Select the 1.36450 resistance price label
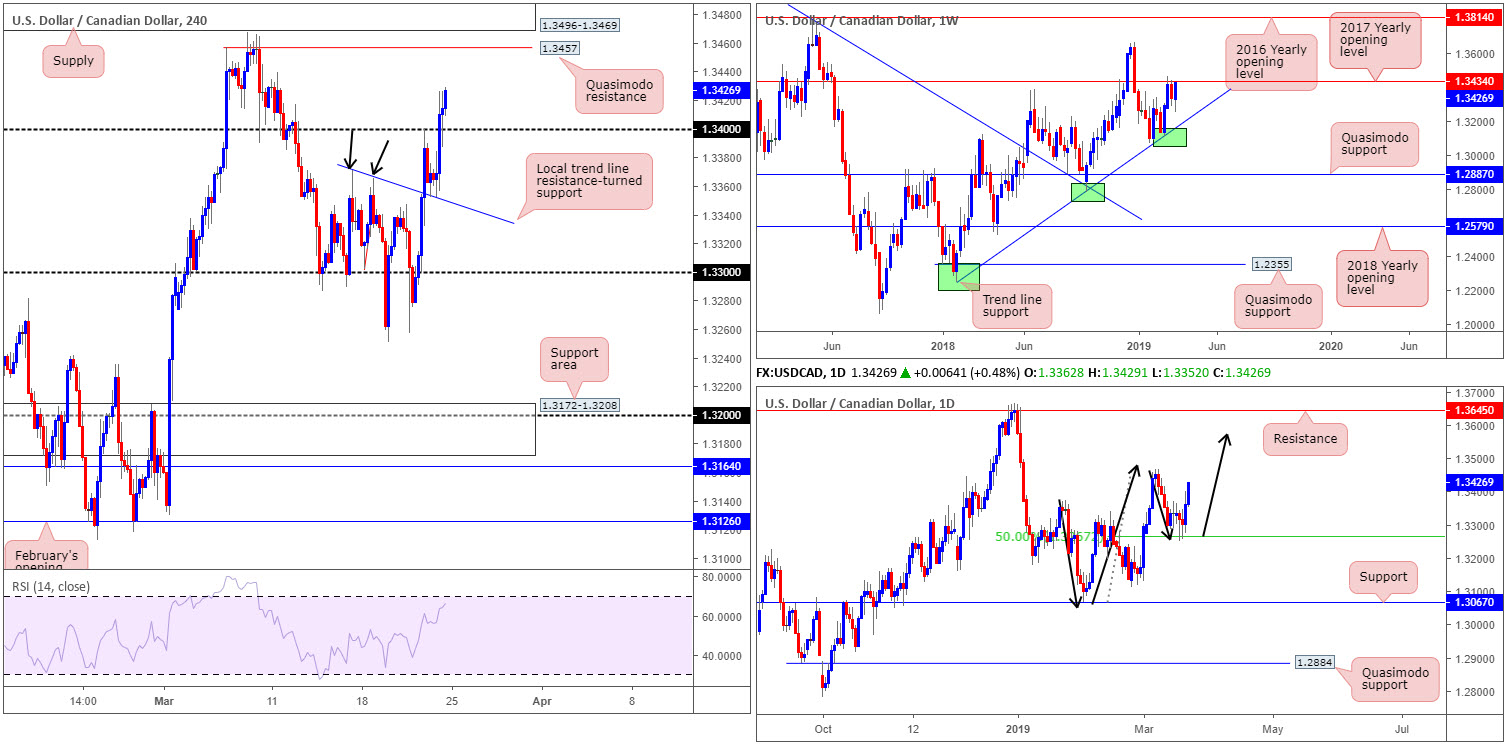1507x745 pixels. (x=1476, y=410)
